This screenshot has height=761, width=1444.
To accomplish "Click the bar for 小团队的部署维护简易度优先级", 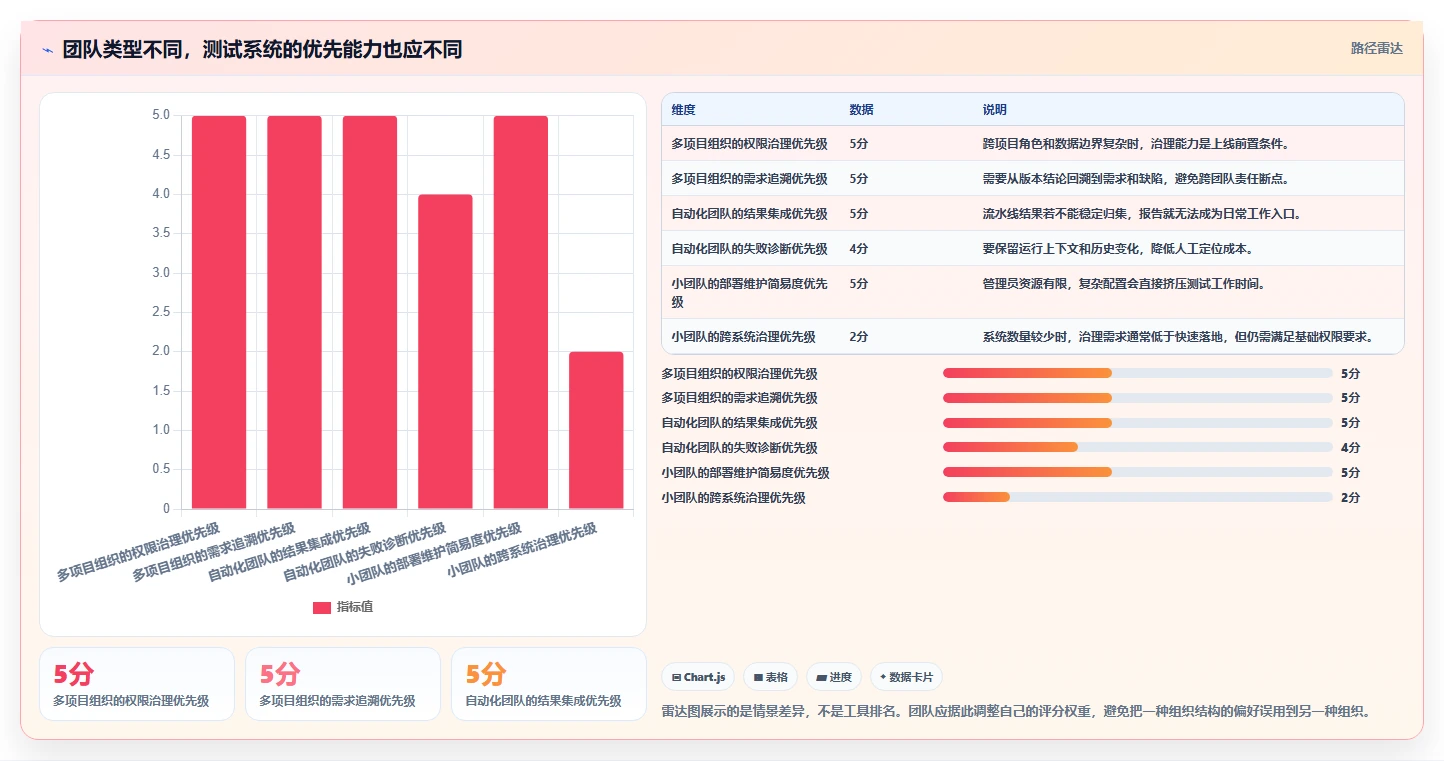I will click(521, 312).
